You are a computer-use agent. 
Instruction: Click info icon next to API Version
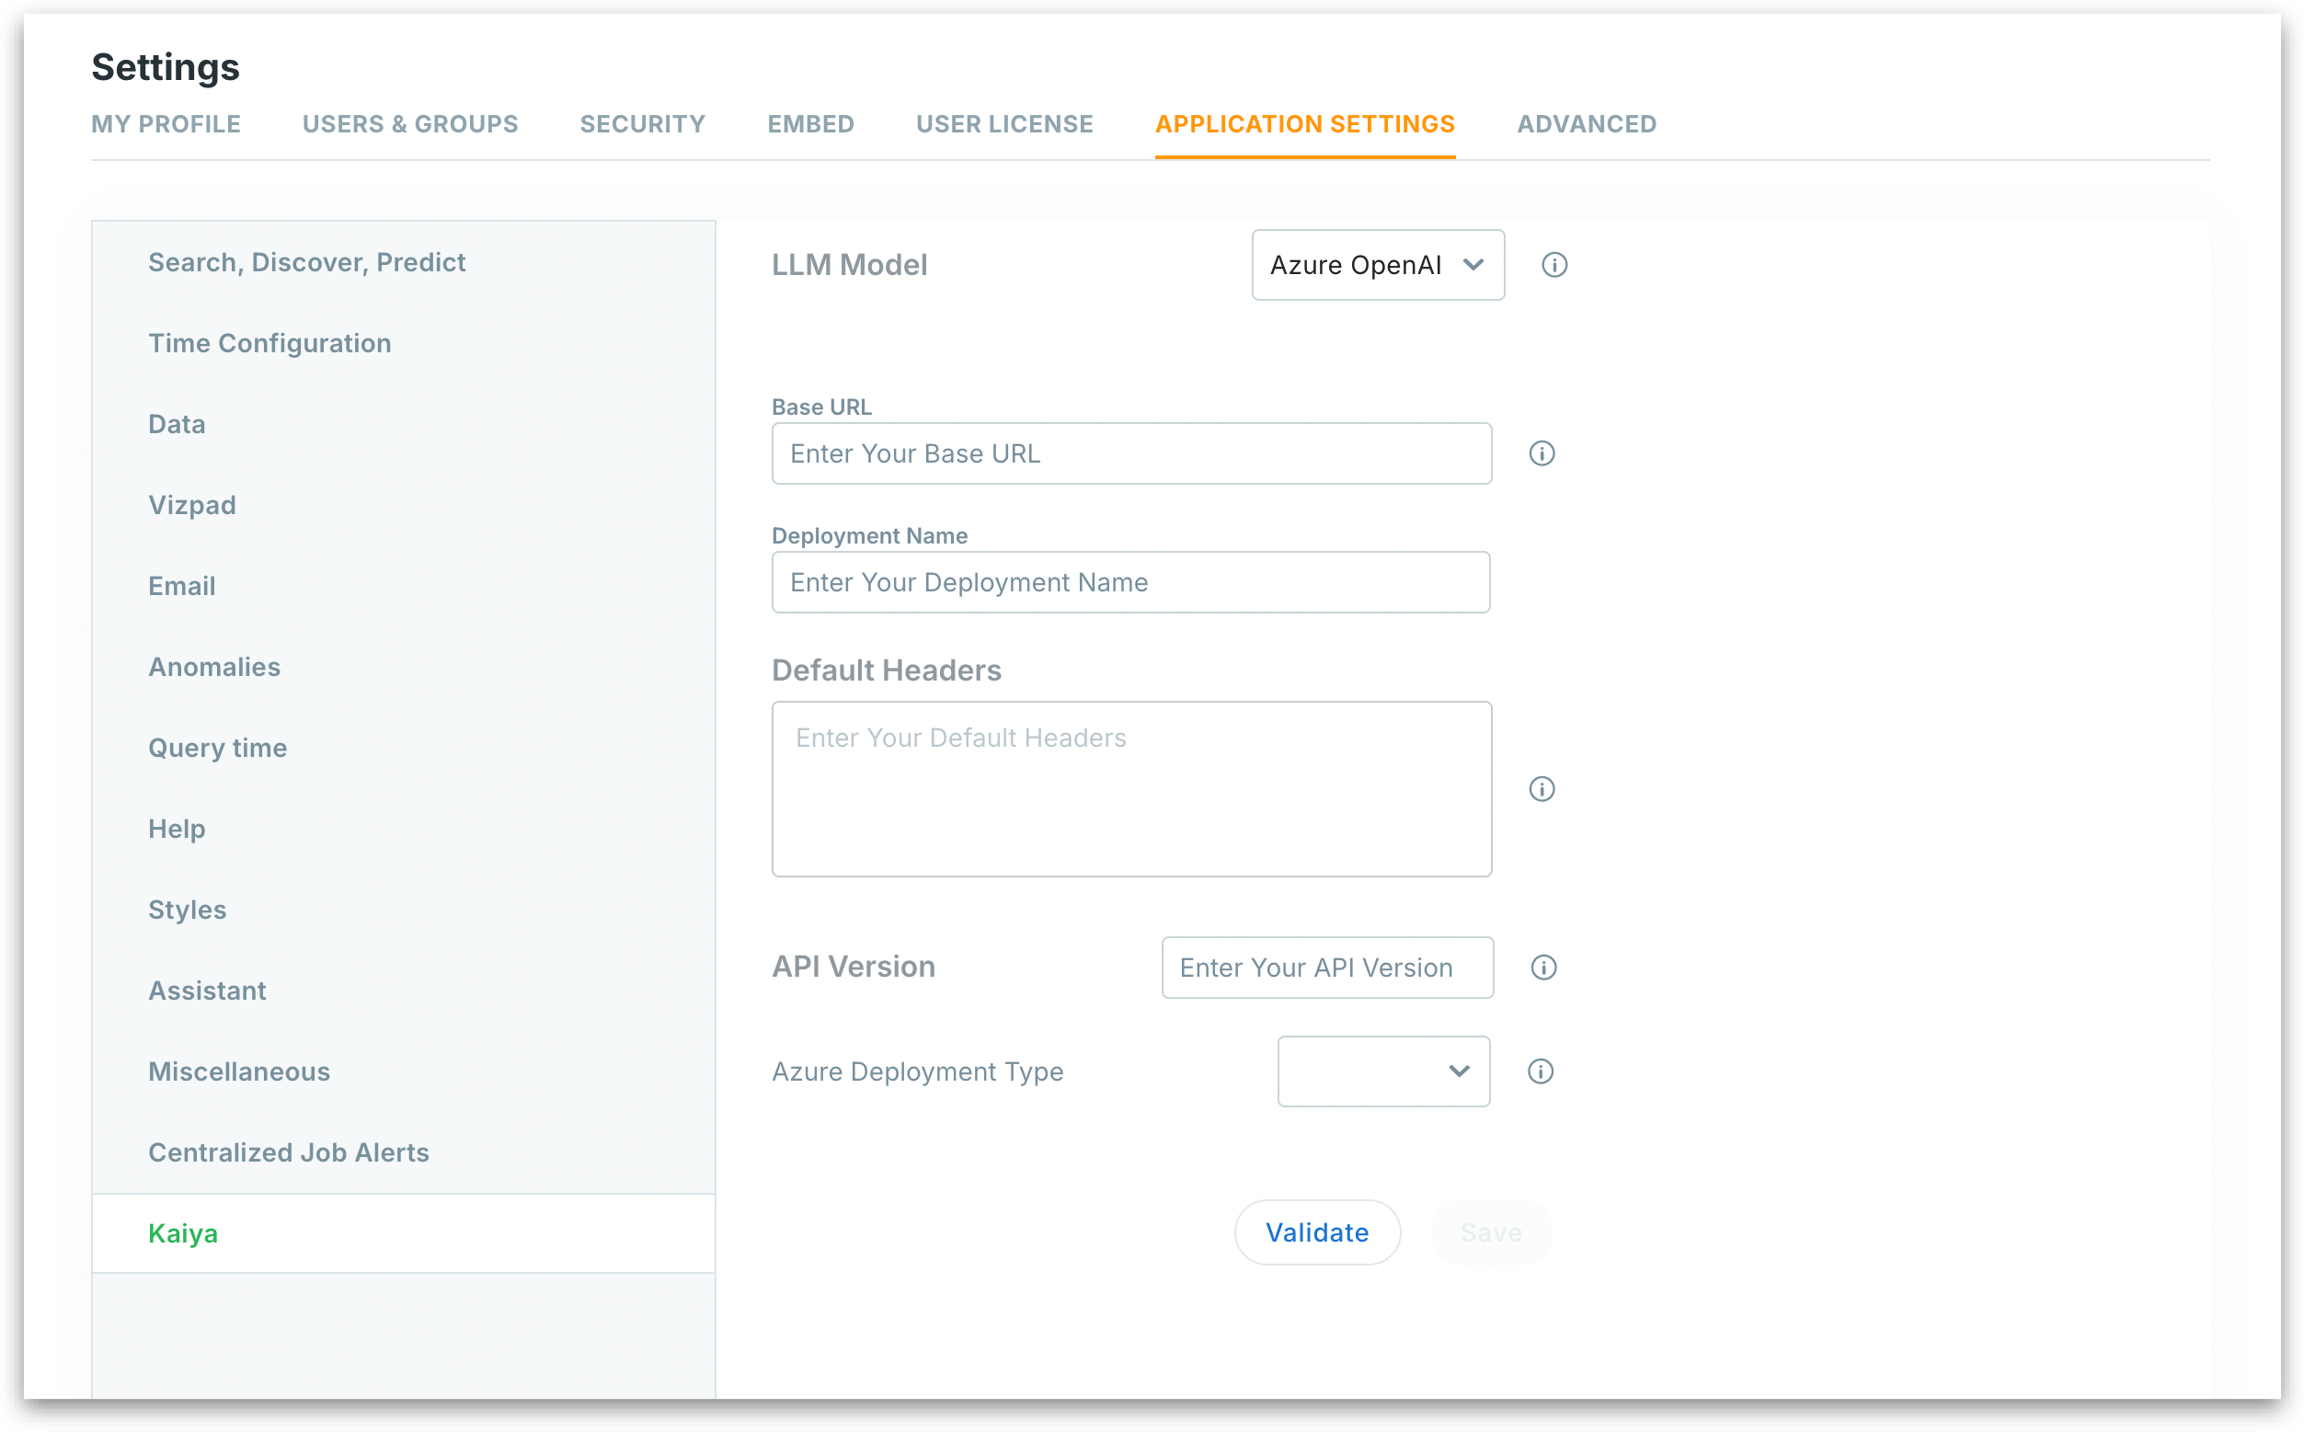tap(1543, 968)
